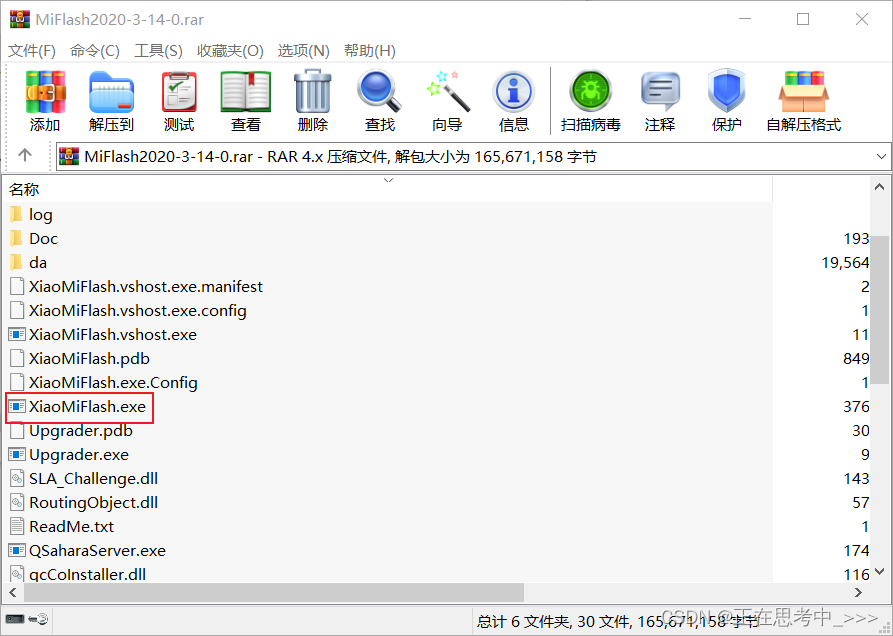This screenshot has height=636, width=893.
Task: Click the archive path address box
Action: tap(473, 157)
